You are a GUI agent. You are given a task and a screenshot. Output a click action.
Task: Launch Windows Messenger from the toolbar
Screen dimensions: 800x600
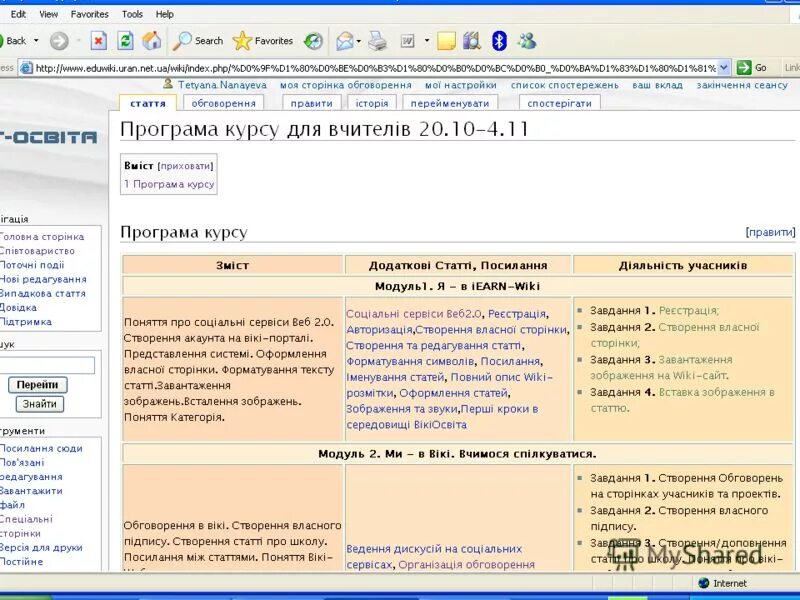pyautogui.click(x=526, y=40)
